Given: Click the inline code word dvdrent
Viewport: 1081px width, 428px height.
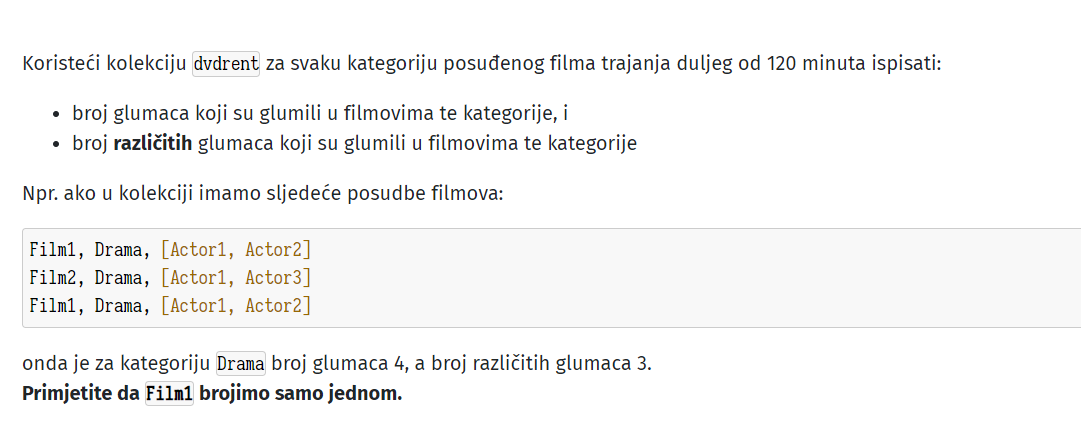Looking at the screenshot, I should (x=226, y=64).
